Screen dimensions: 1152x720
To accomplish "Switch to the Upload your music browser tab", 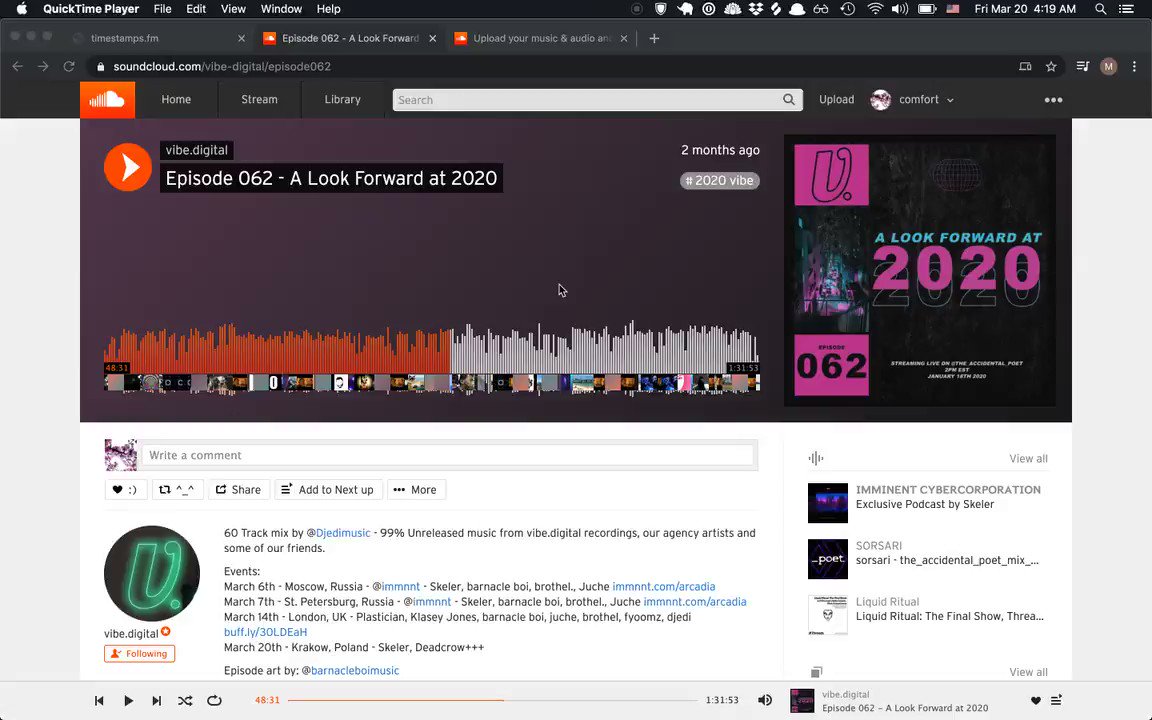I will (542, 38).
